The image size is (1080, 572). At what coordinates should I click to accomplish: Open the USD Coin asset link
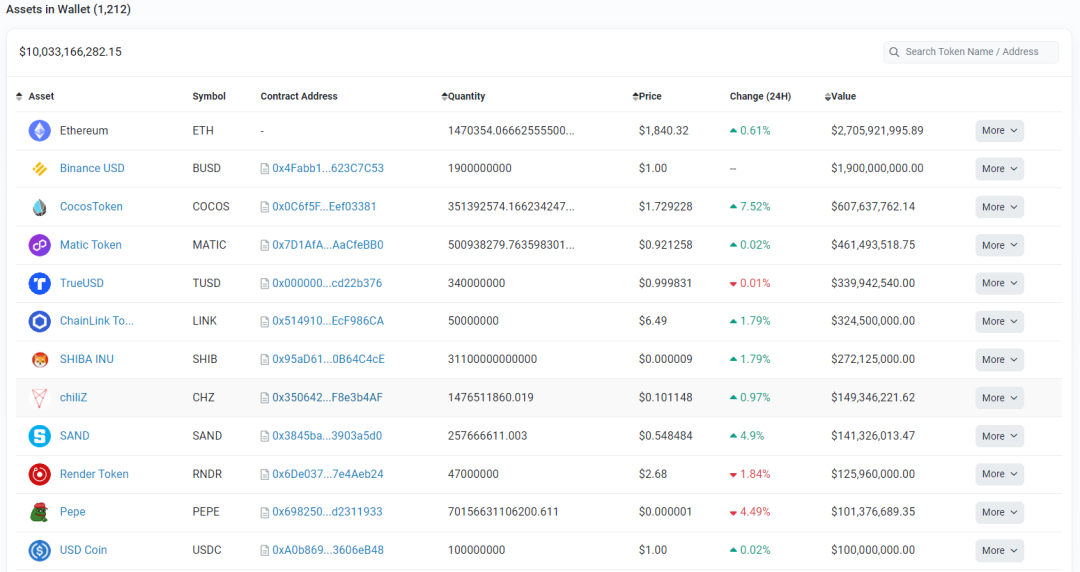83,550
